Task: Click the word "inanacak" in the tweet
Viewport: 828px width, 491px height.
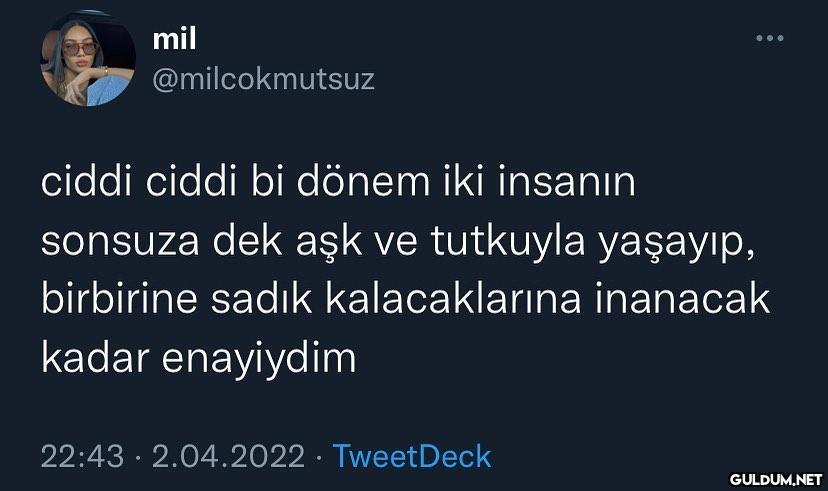Action: coord(683,299)
